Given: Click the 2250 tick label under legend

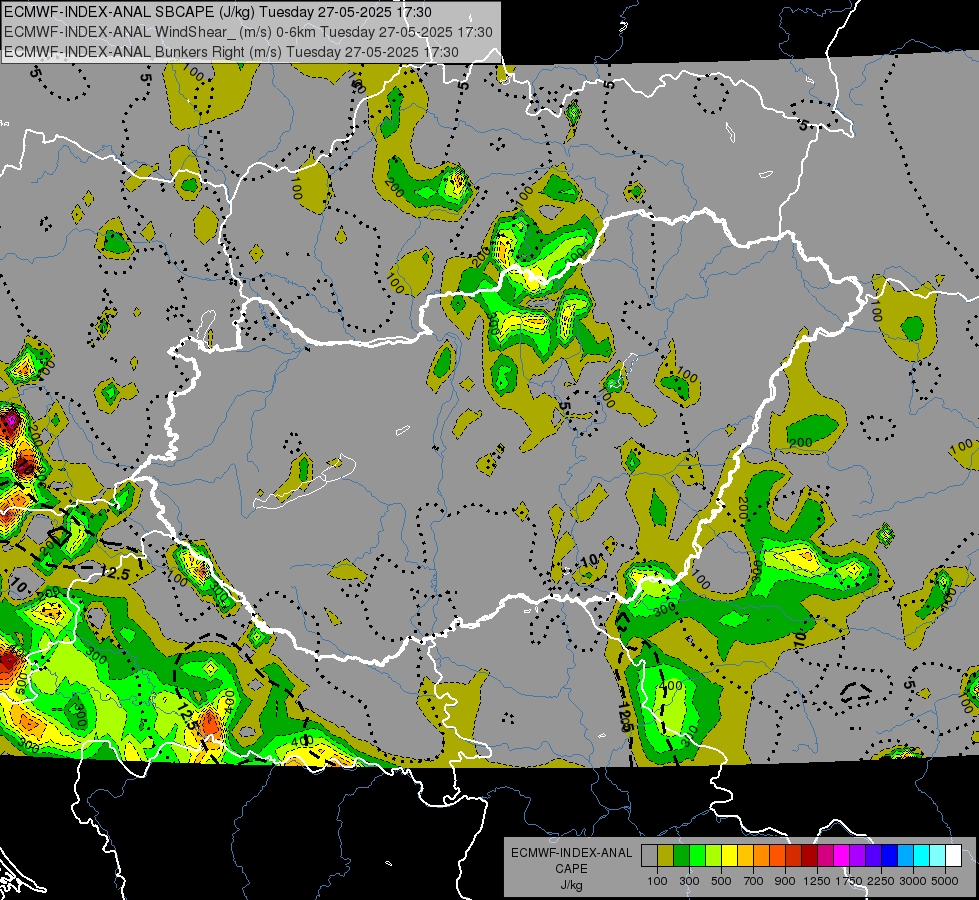Looking at the screenshot, I should point(881,881).
